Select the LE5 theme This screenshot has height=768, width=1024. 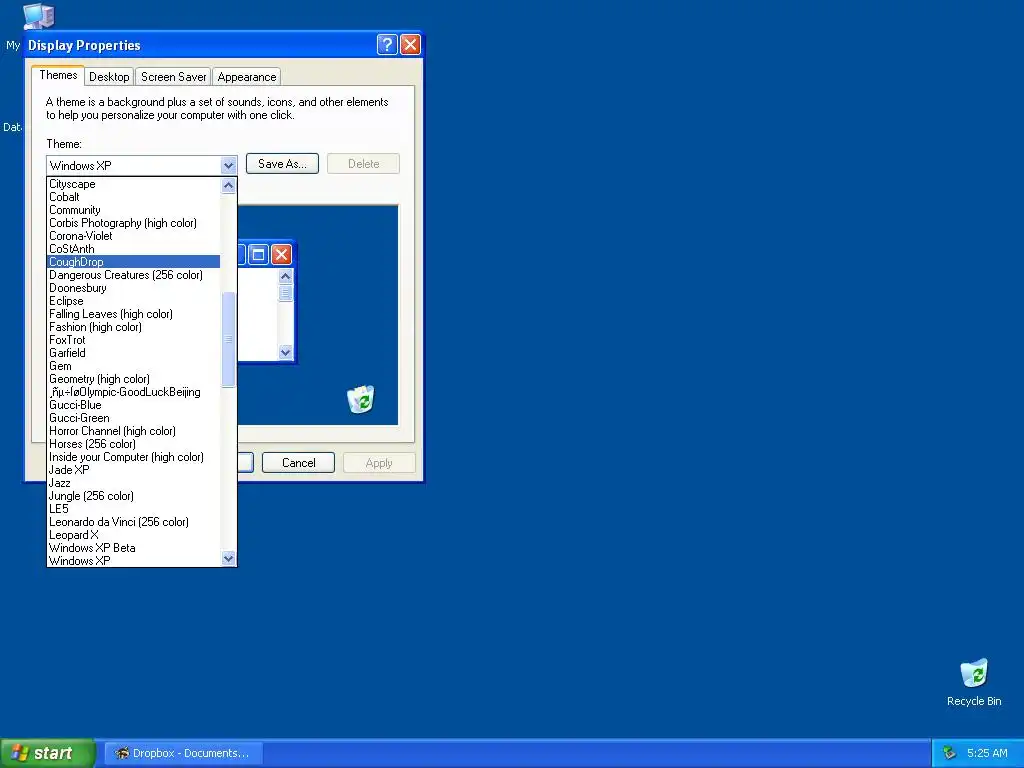(x=134, y=509)
